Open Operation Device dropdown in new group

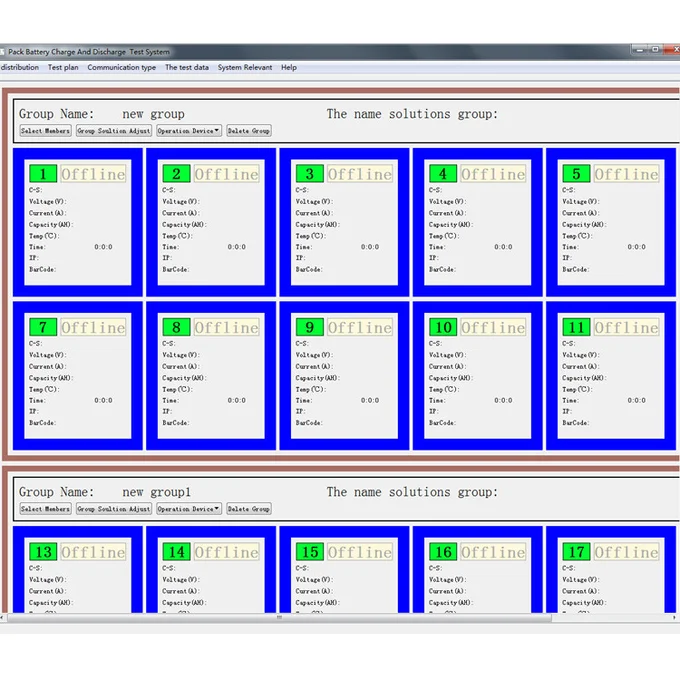(x=188, y=131)
